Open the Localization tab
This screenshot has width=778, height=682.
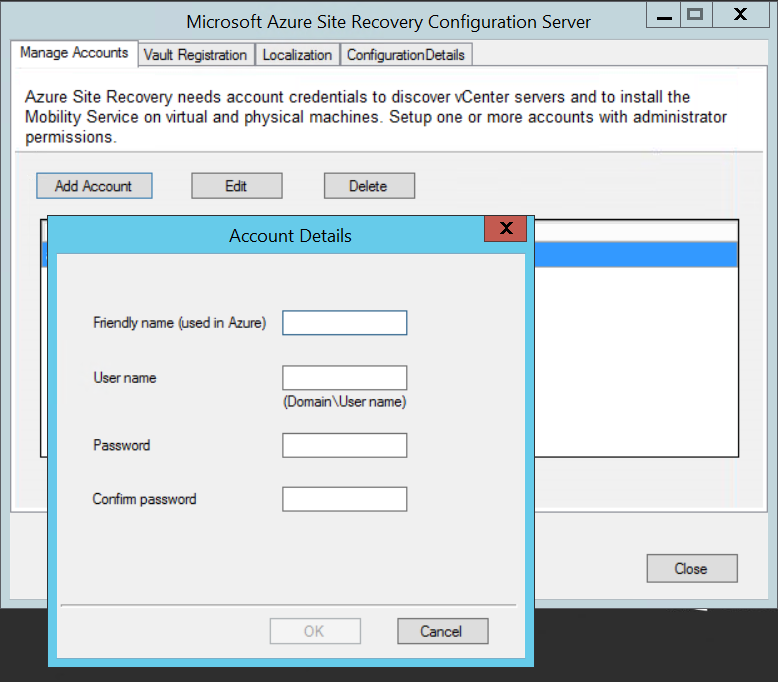click(297, 55)
